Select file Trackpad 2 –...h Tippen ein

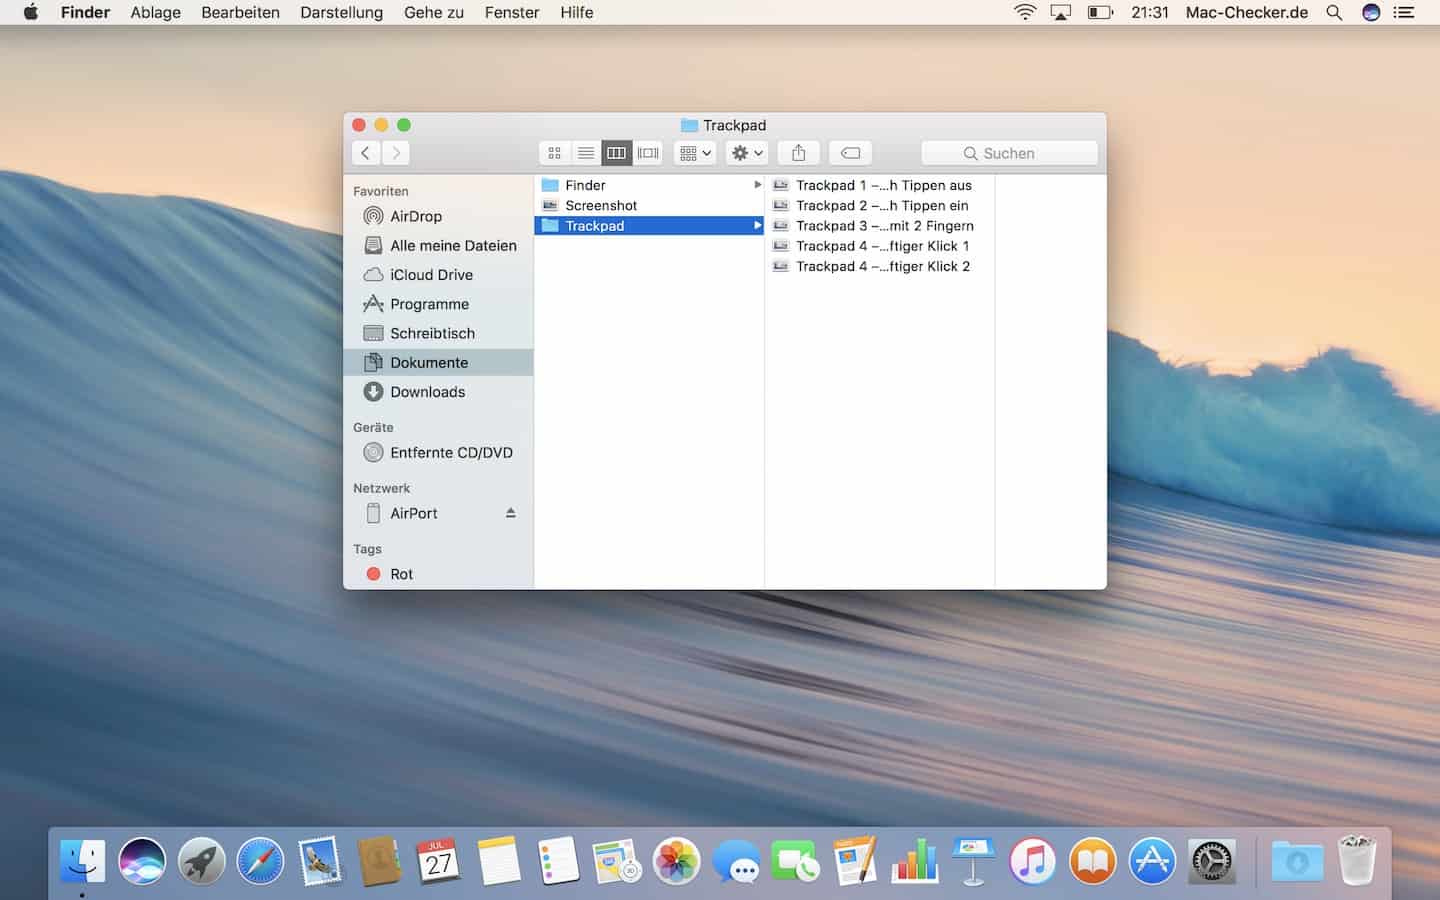tap(880, 205)
